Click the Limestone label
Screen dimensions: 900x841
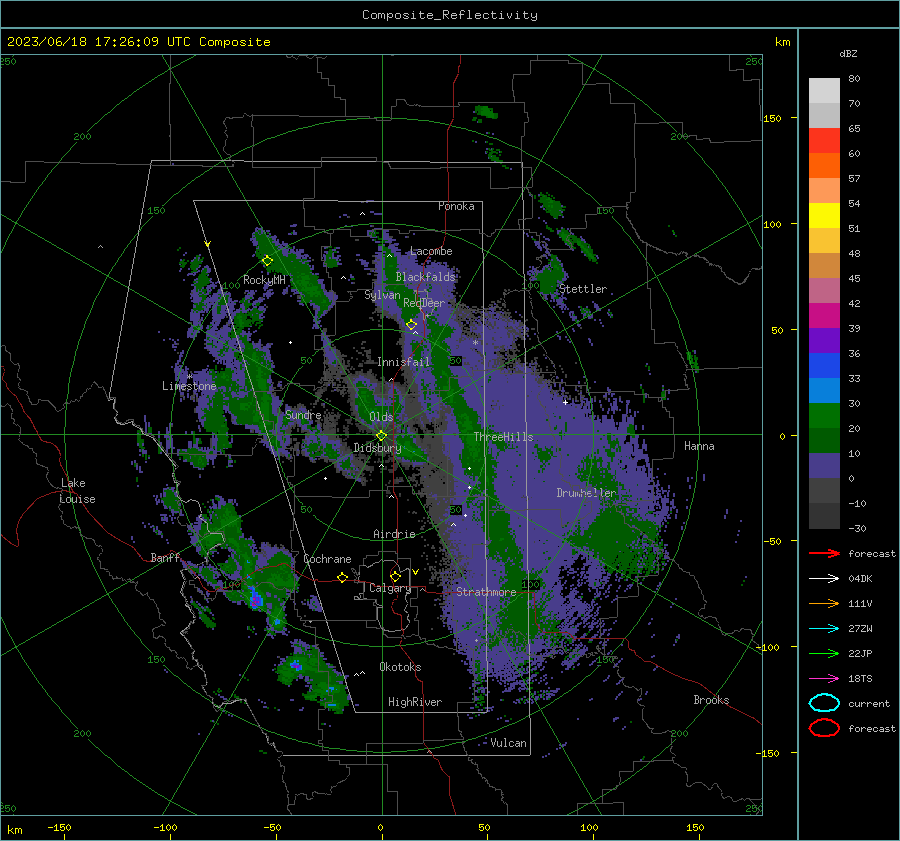click(189, 386)
